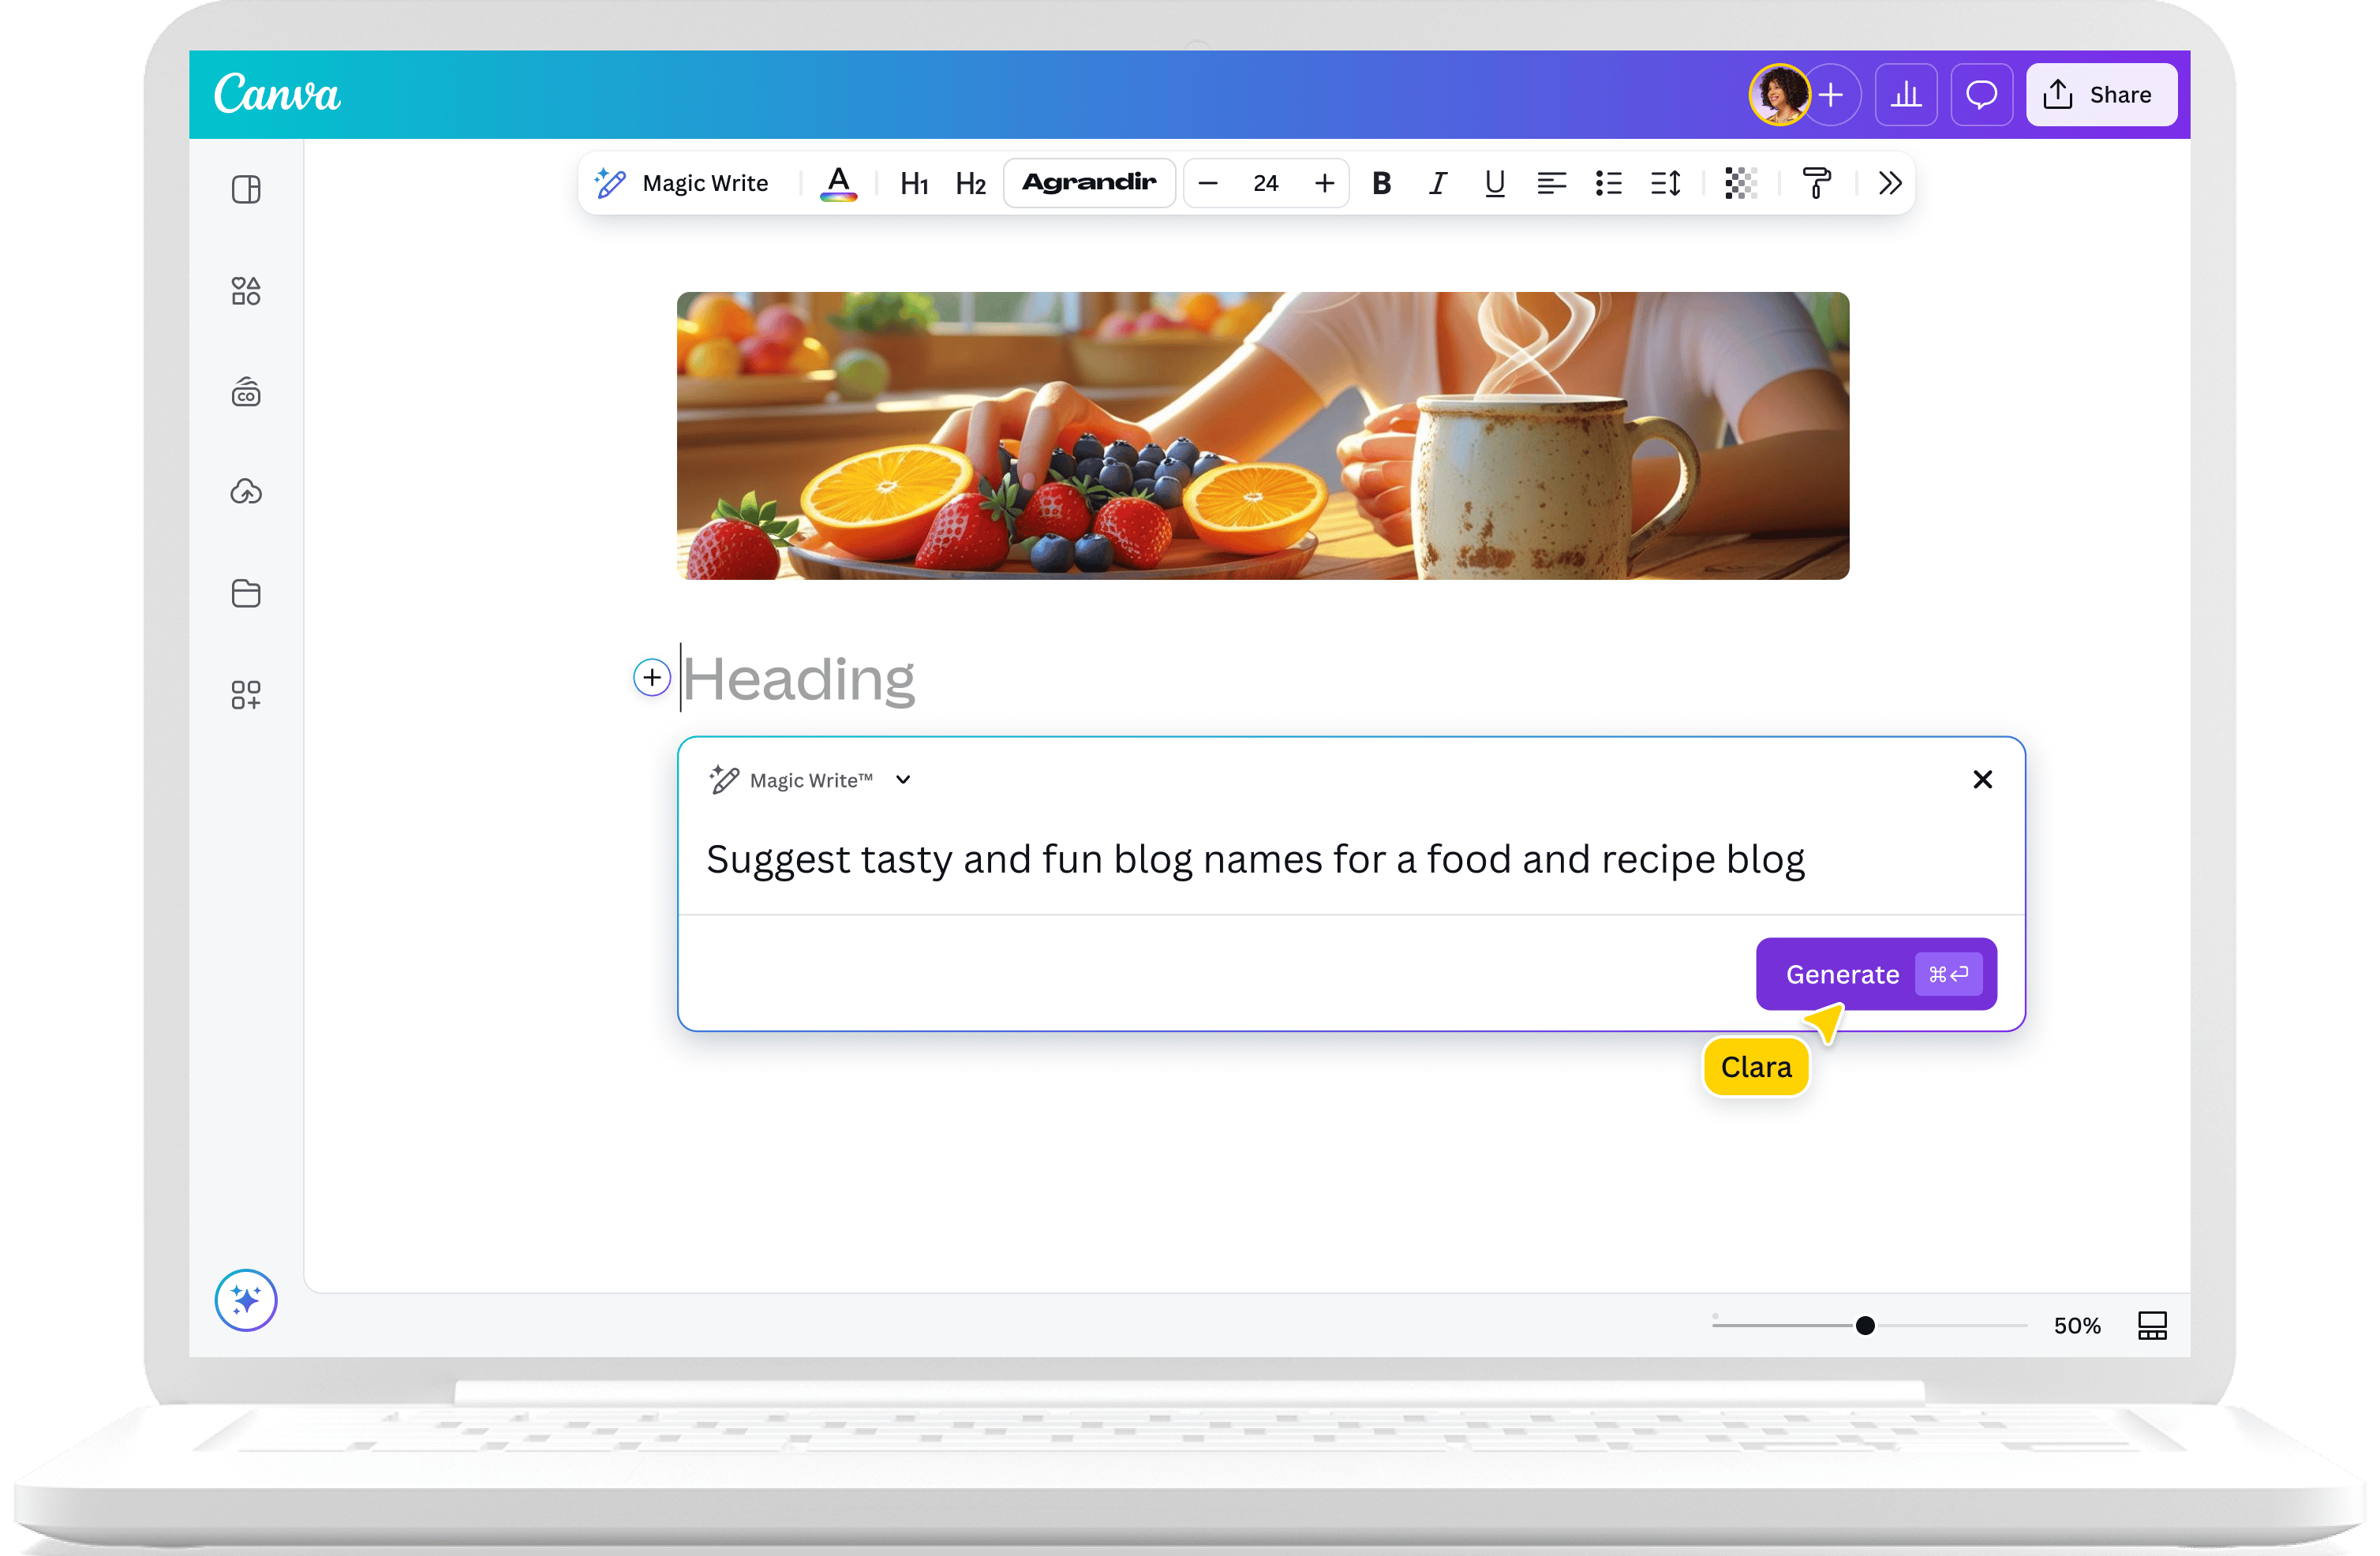
Task: Expand more toolbar options double chevron
Action: pyautogui.click(x=1889, y=183)
